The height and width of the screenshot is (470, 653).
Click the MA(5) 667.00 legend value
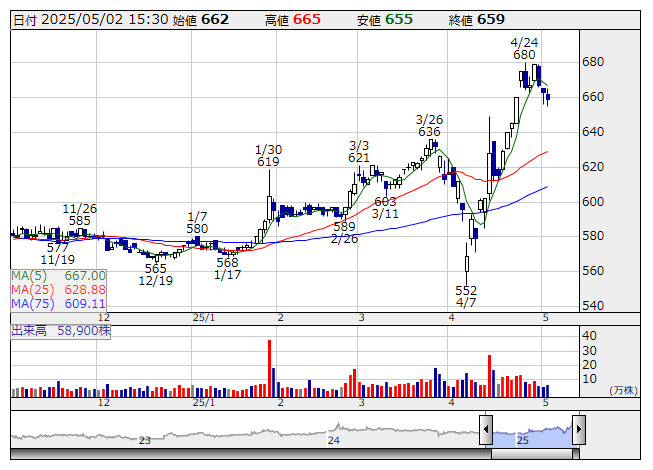(x=58, y=276)
